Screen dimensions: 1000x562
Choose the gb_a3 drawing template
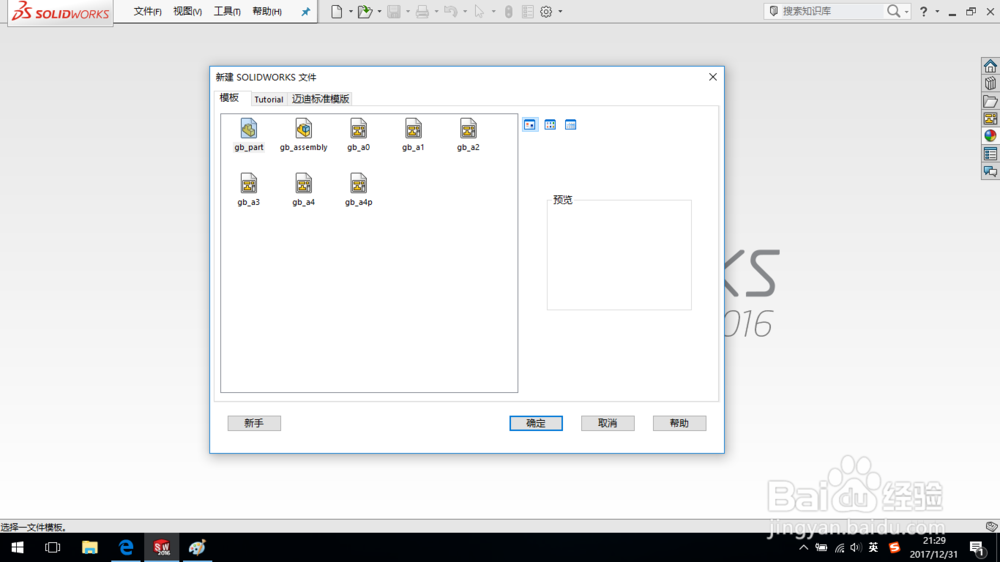click(x=249, y=189)
